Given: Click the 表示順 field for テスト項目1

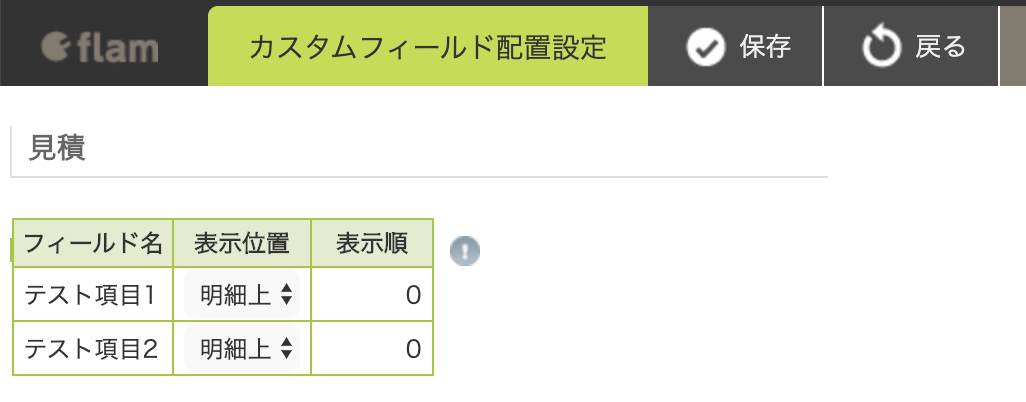Looking at the screenshot, I should click(x=372, y=295).
